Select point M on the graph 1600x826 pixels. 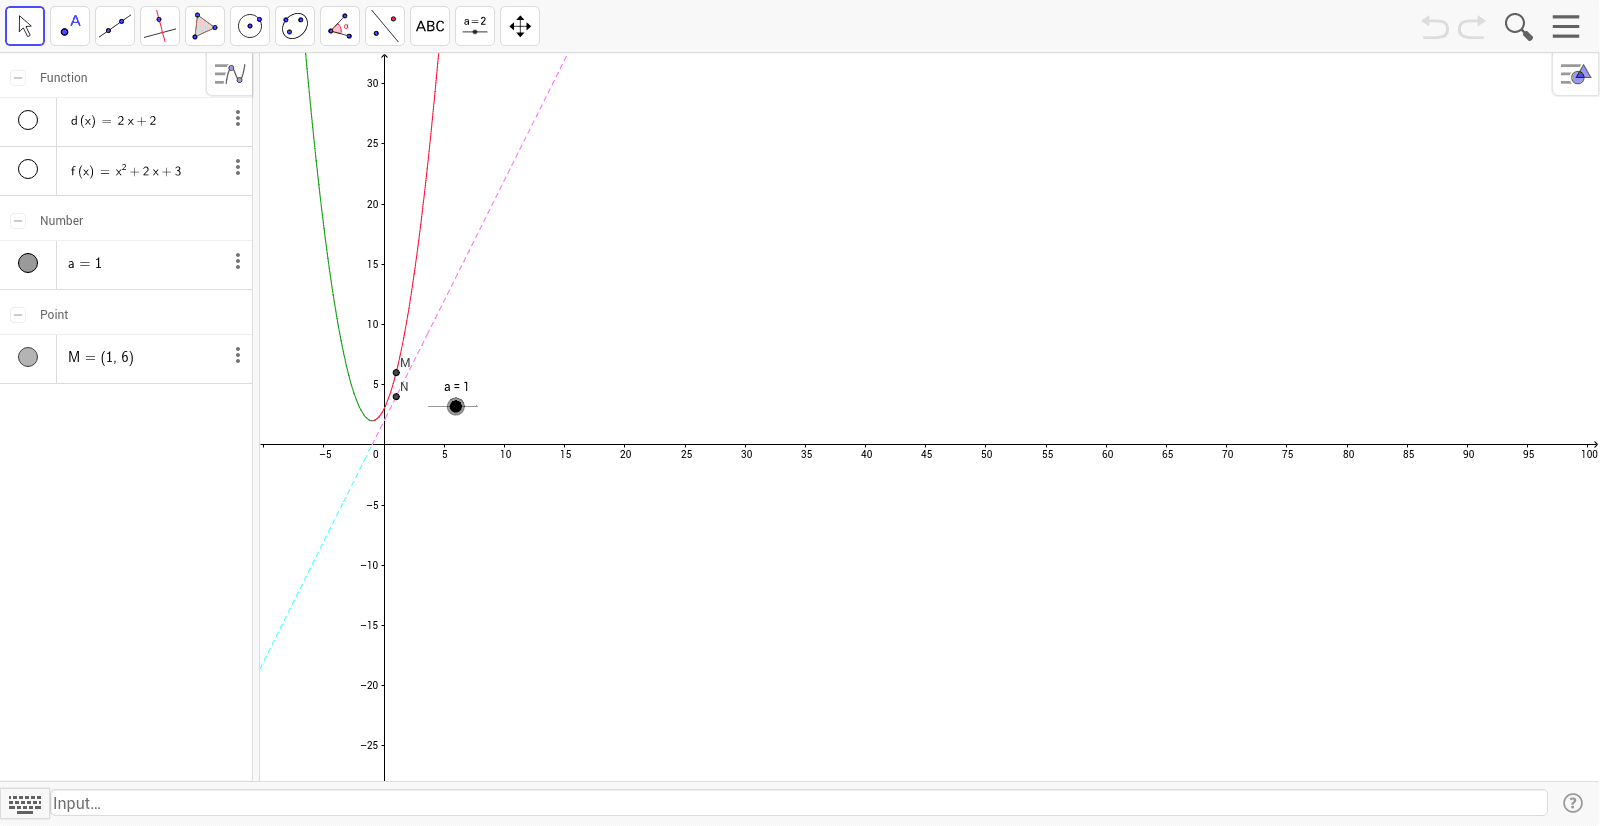(x=396, y=373)
